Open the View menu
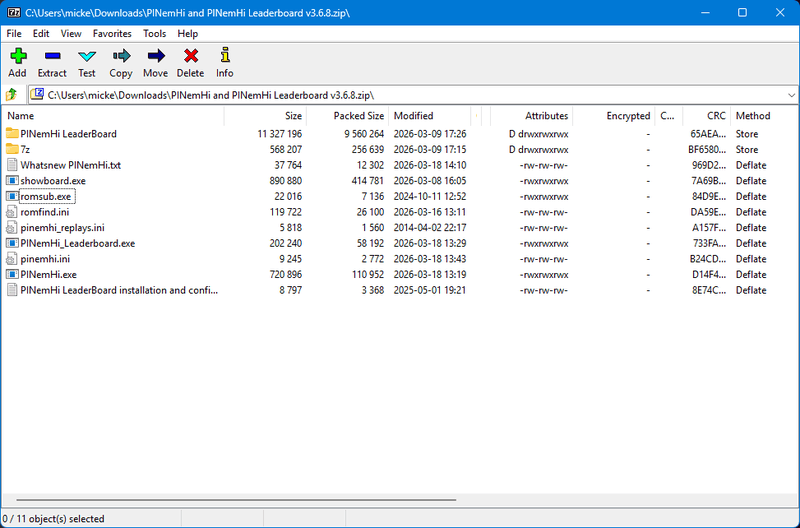 pyautogui.click(x=71, y=34)
